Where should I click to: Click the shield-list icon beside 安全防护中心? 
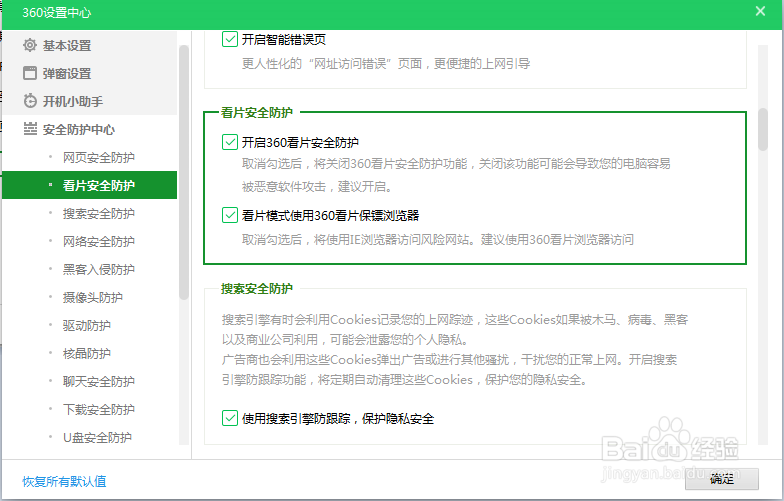[x=30, y=129]
